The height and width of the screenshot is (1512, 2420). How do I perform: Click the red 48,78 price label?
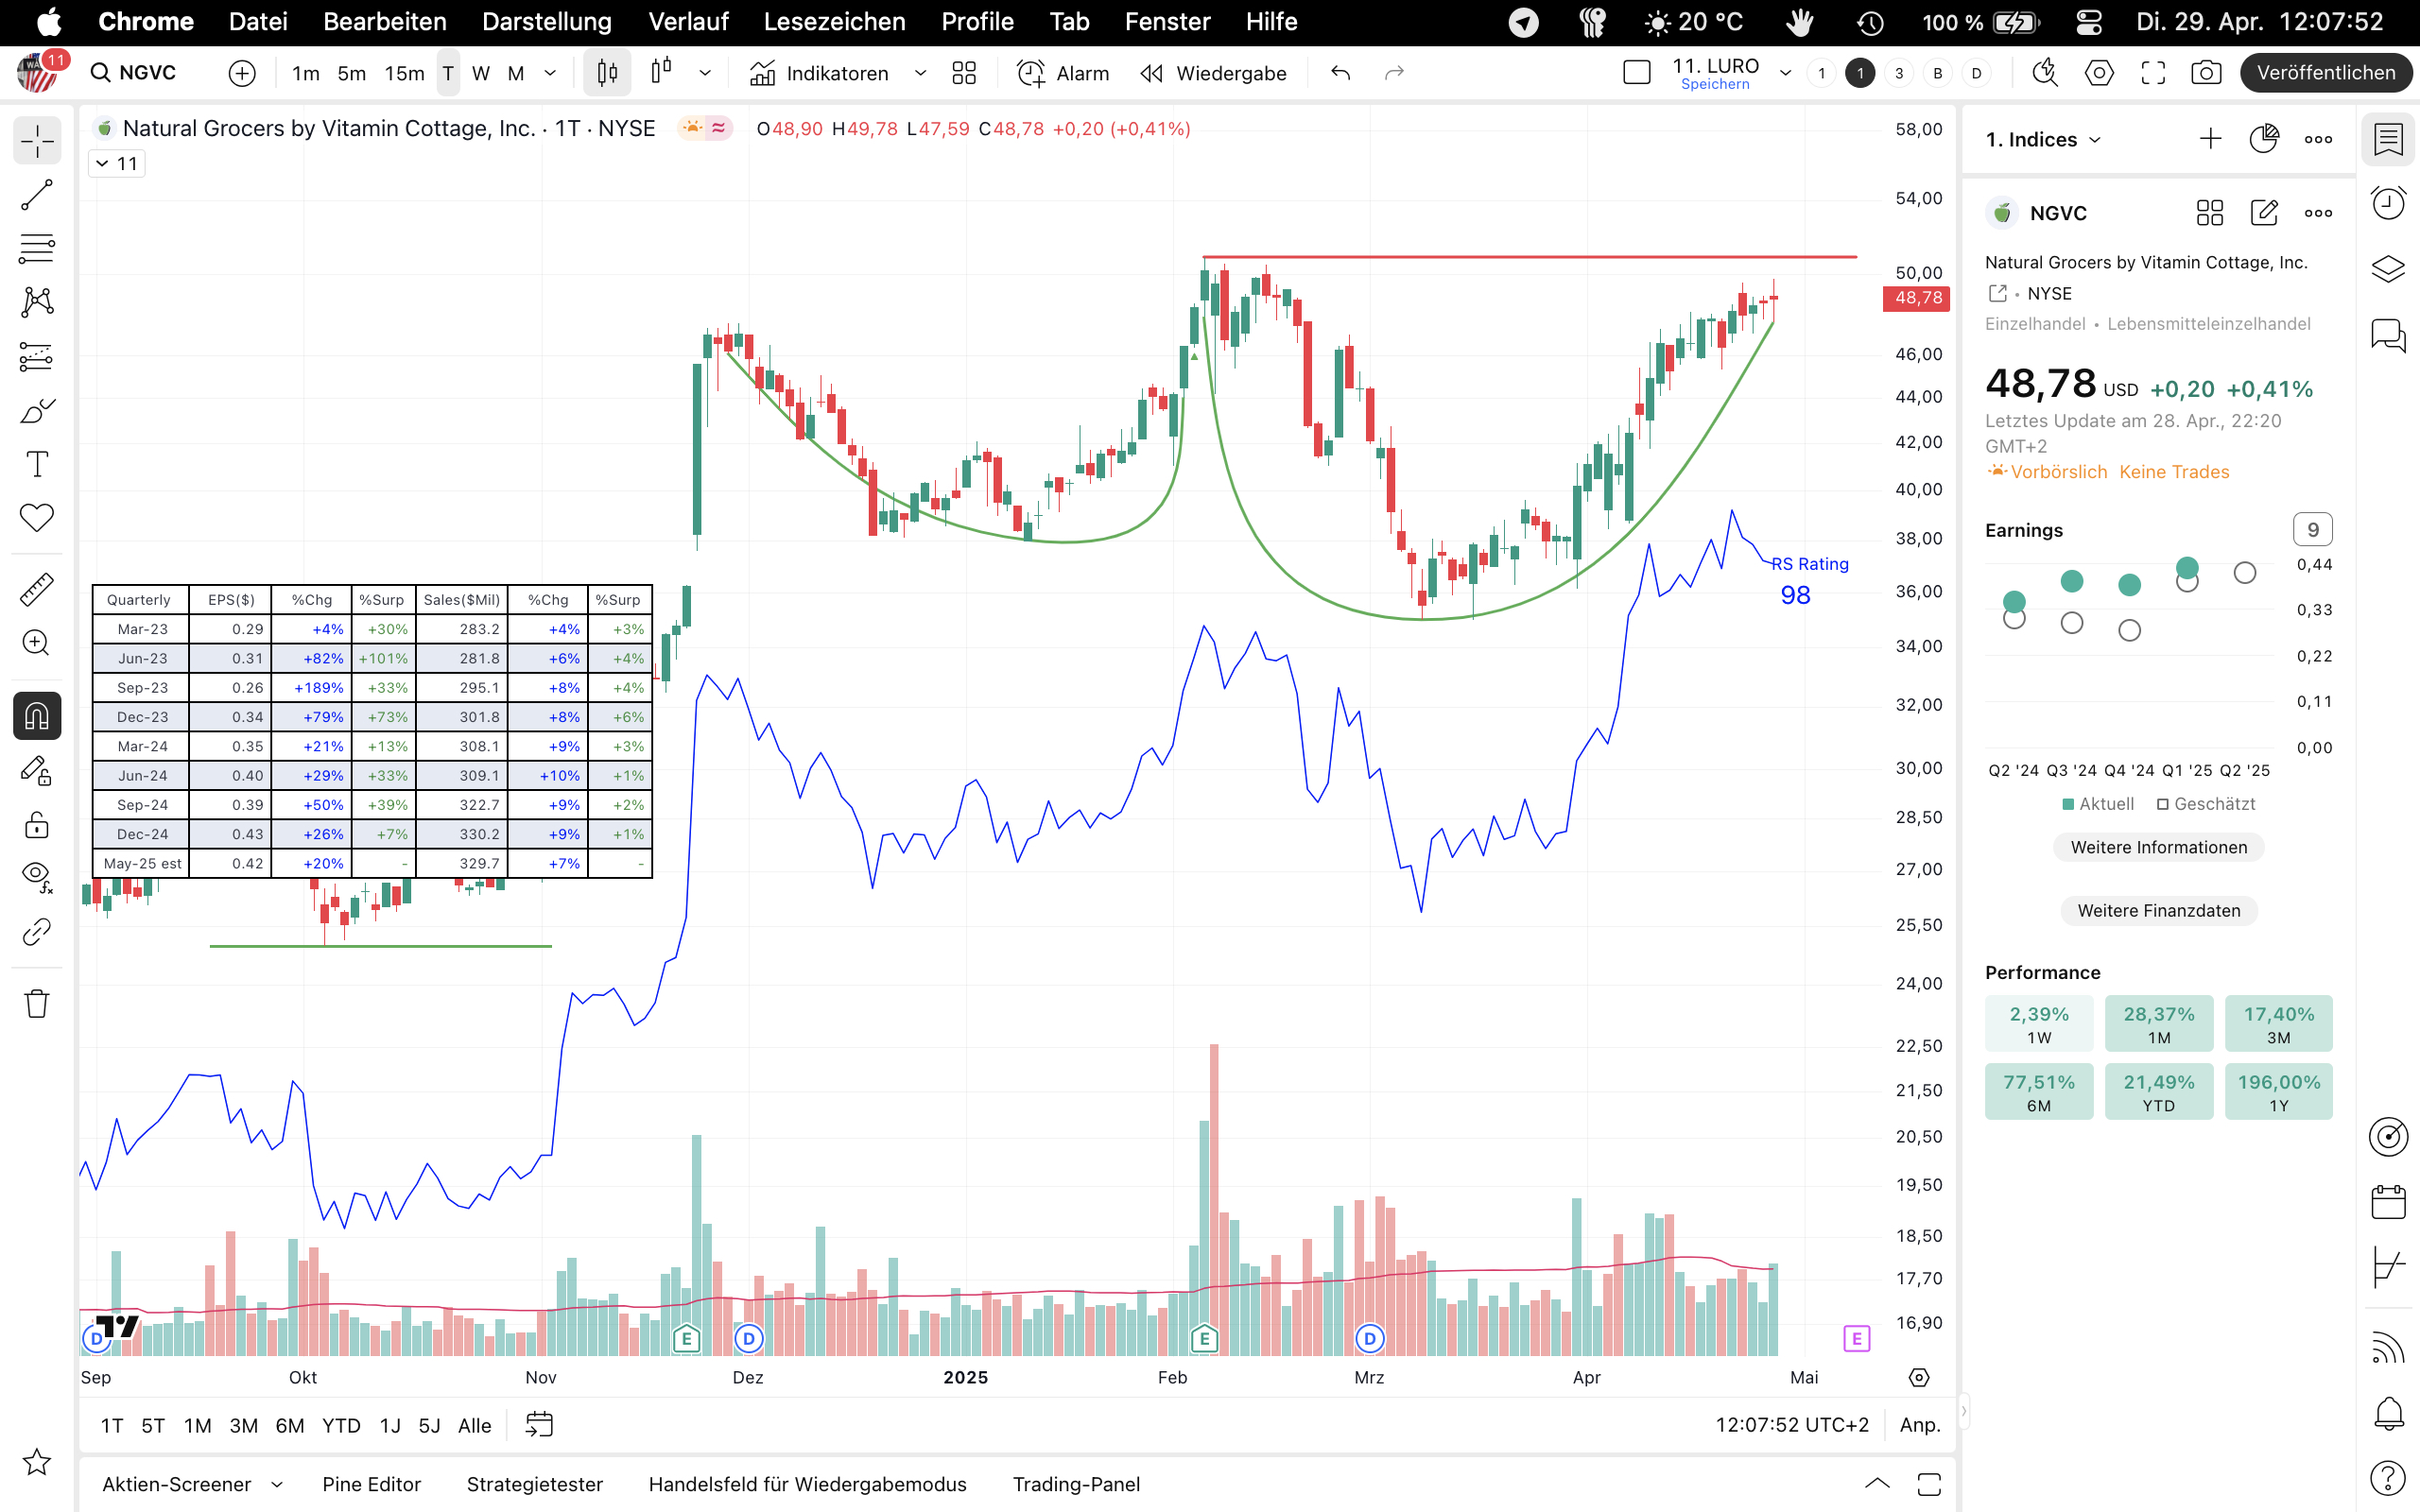1916,298
